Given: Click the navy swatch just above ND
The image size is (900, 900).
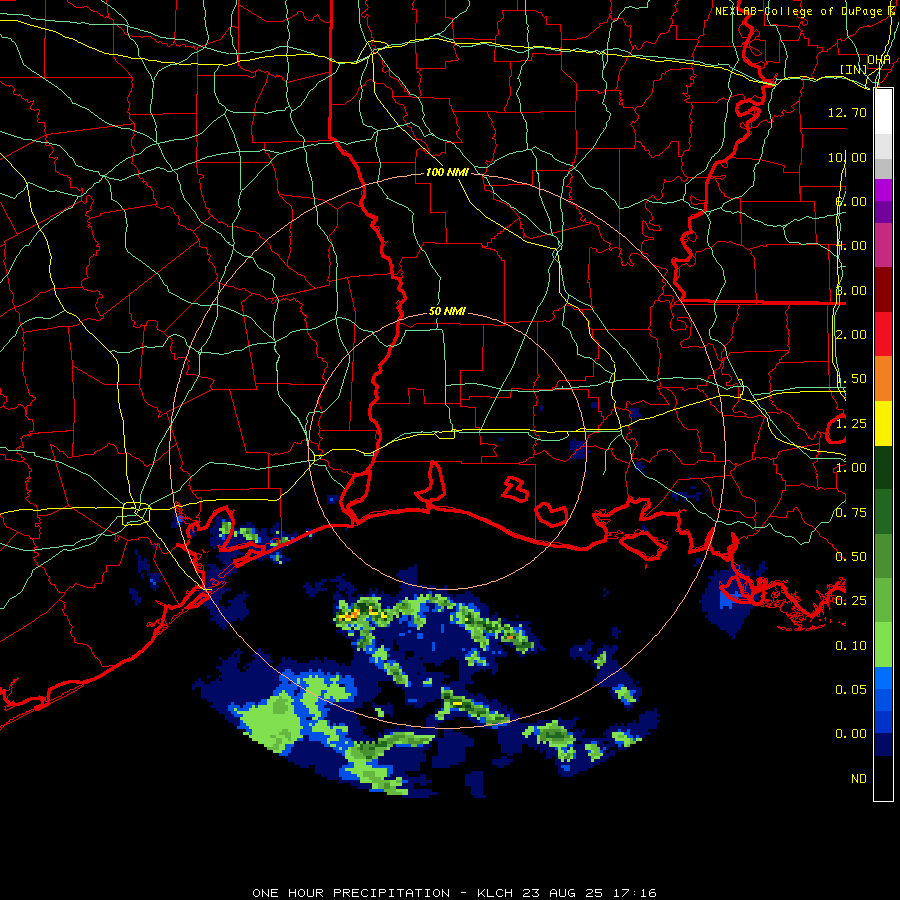Looking at the screenshot, I should coord(883,745).
